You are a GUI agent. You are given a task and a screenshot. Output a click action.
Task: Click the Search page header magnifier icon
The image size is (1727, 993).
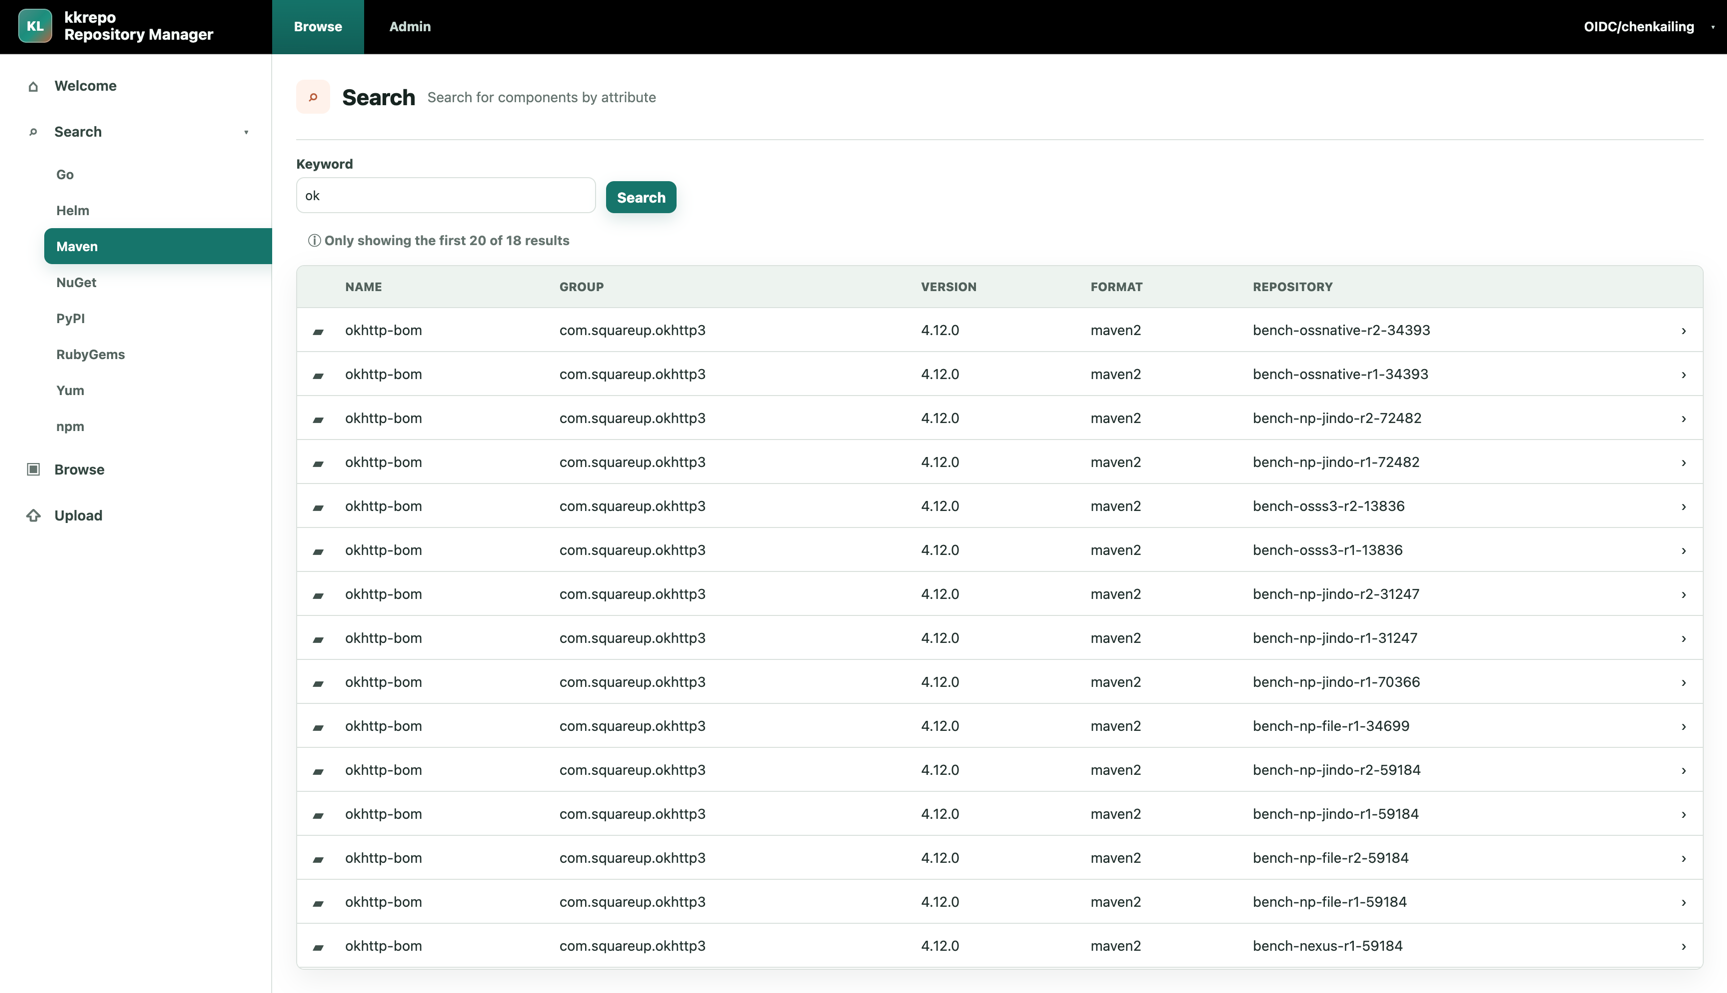(x=313, y=97)
